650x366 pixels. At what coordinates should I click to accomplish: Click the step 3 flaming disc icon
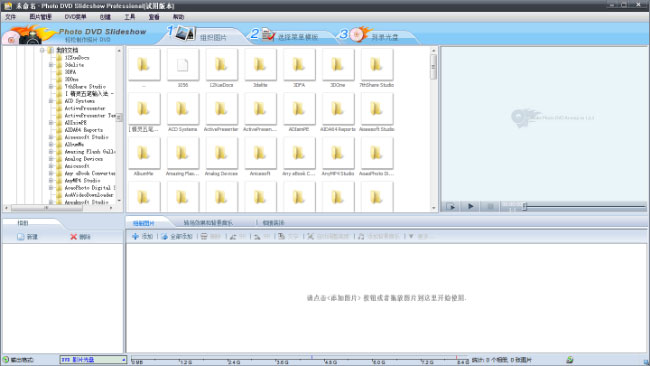[x=359, y=34]
